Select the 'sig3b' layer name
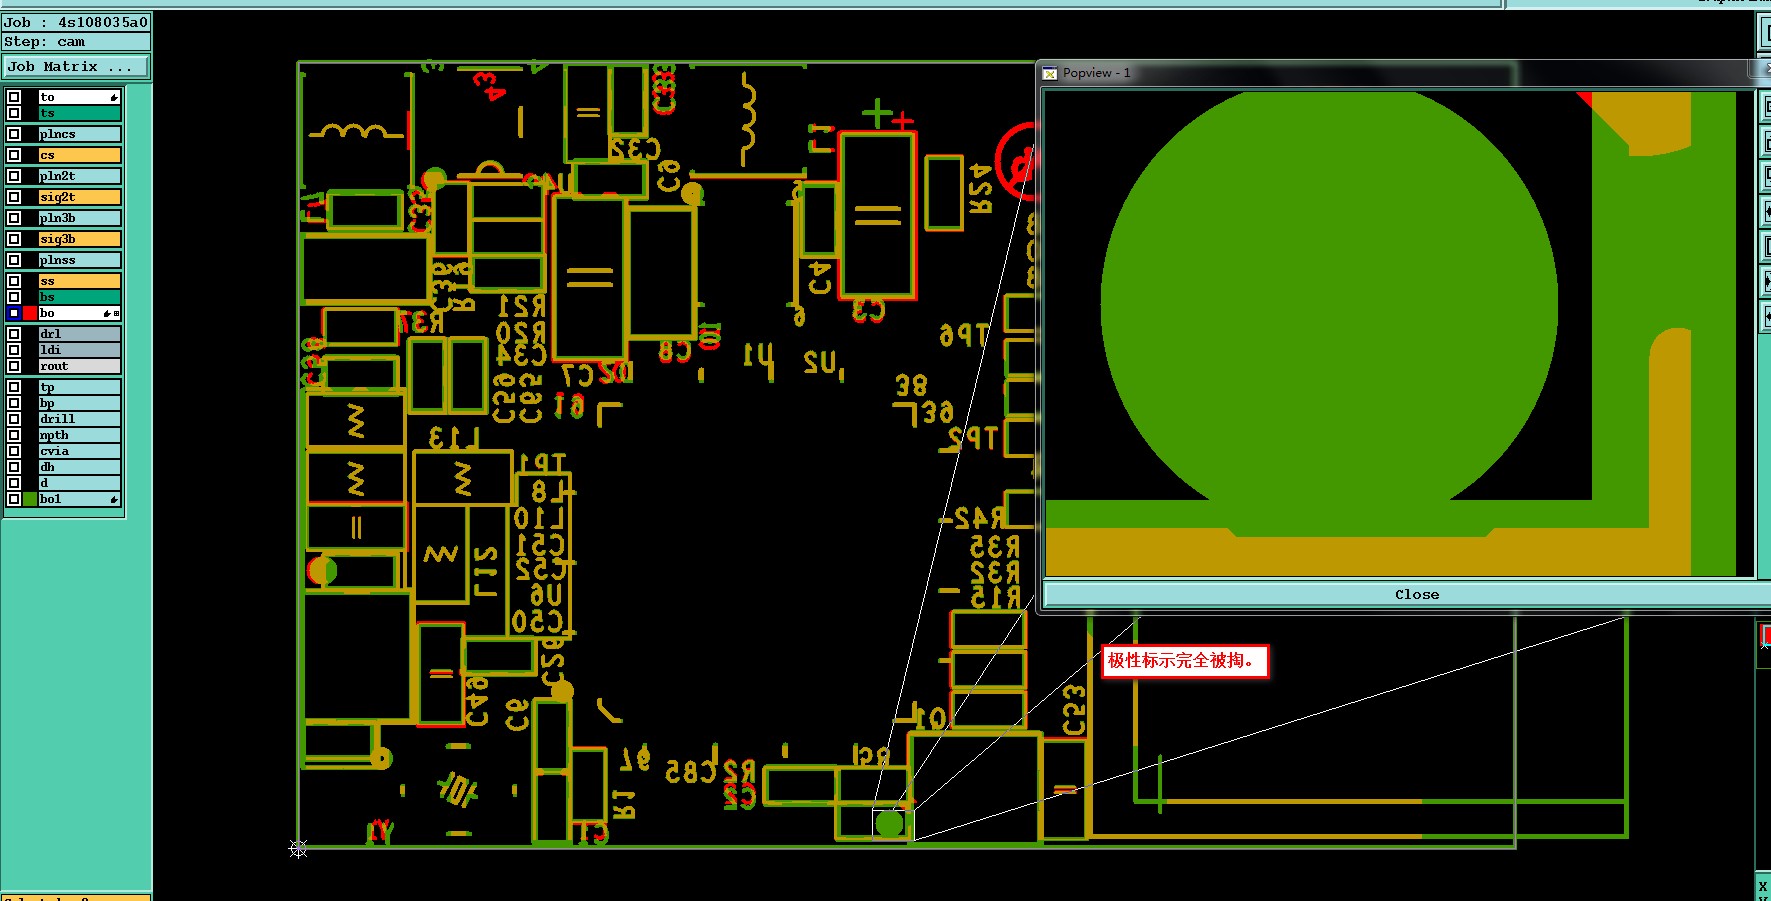 point(79,239)
